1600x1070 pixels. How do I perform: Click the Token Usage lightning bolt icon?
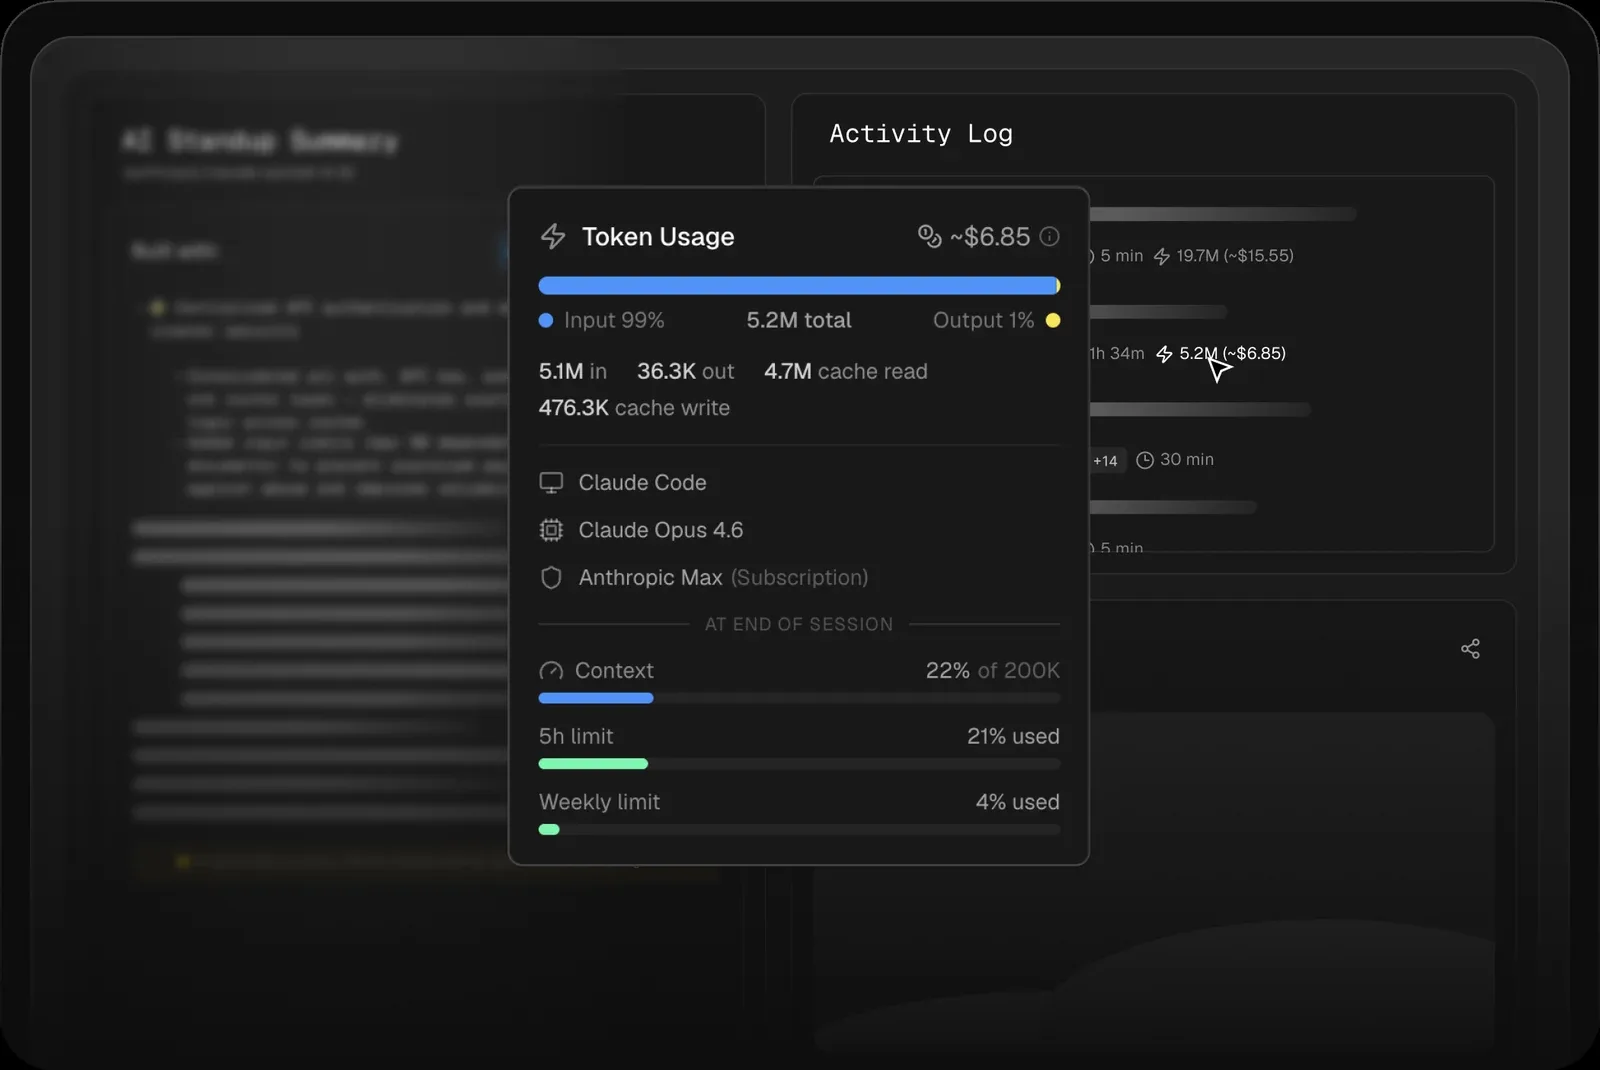coord(553,236)
